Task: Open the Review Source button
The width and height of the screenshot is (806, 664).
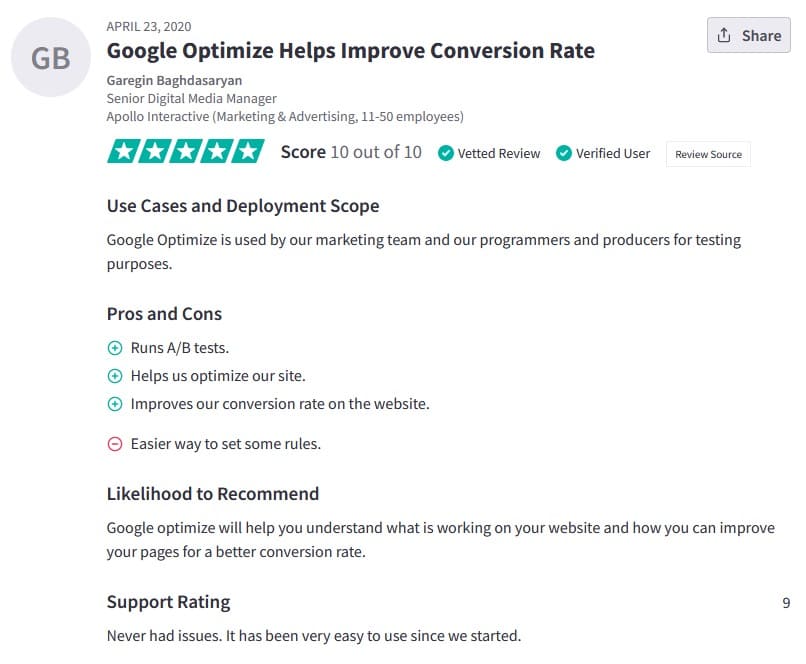Action: tap(708, 154)
